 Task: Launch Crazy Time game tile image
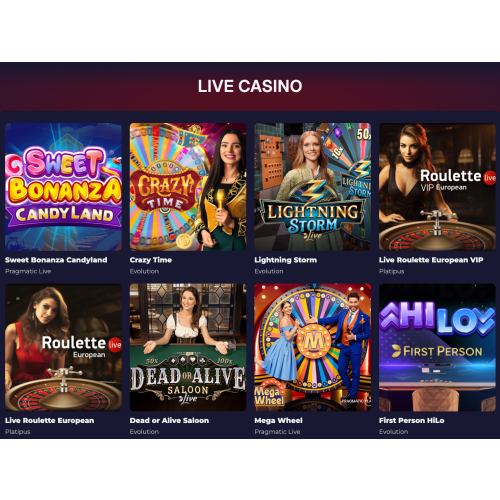188,187
